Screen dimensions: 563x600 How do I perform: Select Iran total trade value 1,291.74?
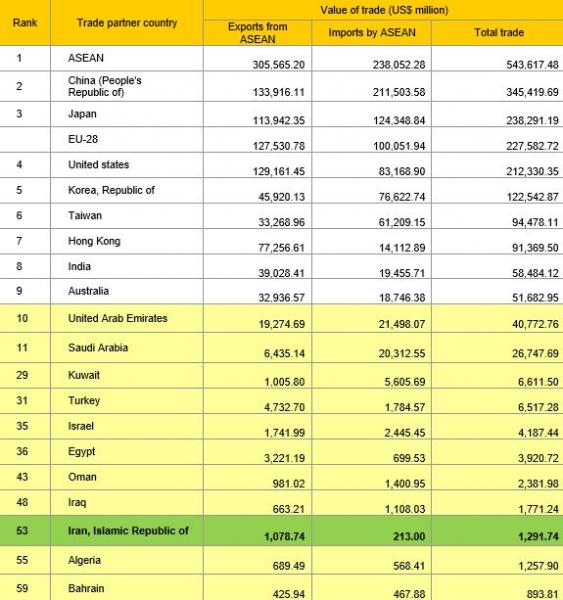(x=538, y=536)
